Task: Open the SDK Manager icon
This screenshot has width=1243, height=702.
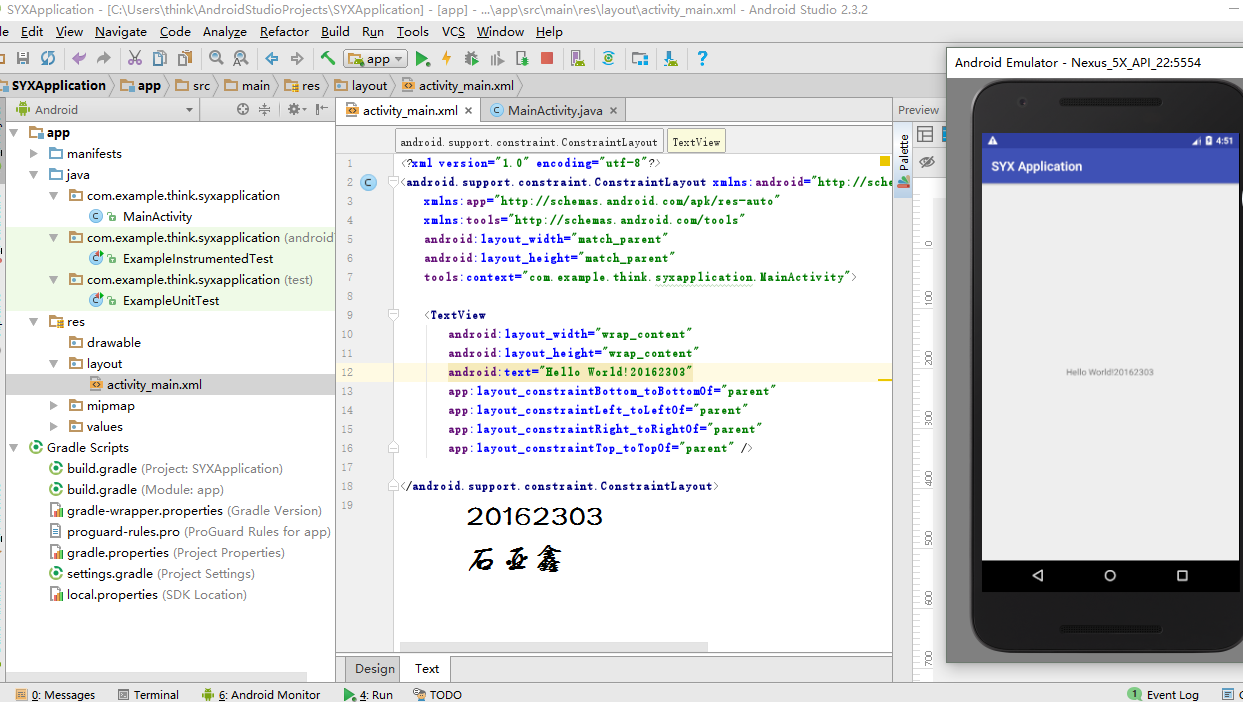Action: tap(670, 58)
